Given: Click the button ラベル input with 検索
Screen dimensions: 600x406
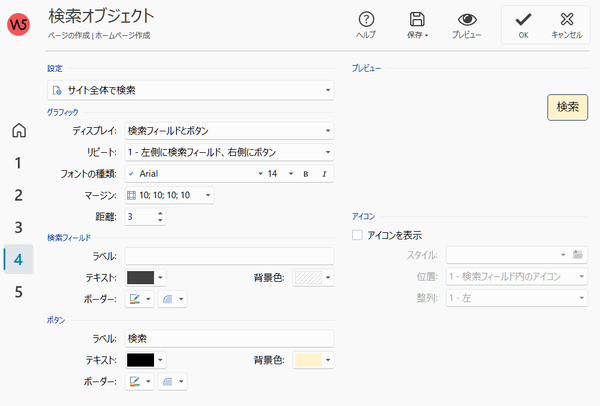Looking at the screenshot, I should [229, 339].
